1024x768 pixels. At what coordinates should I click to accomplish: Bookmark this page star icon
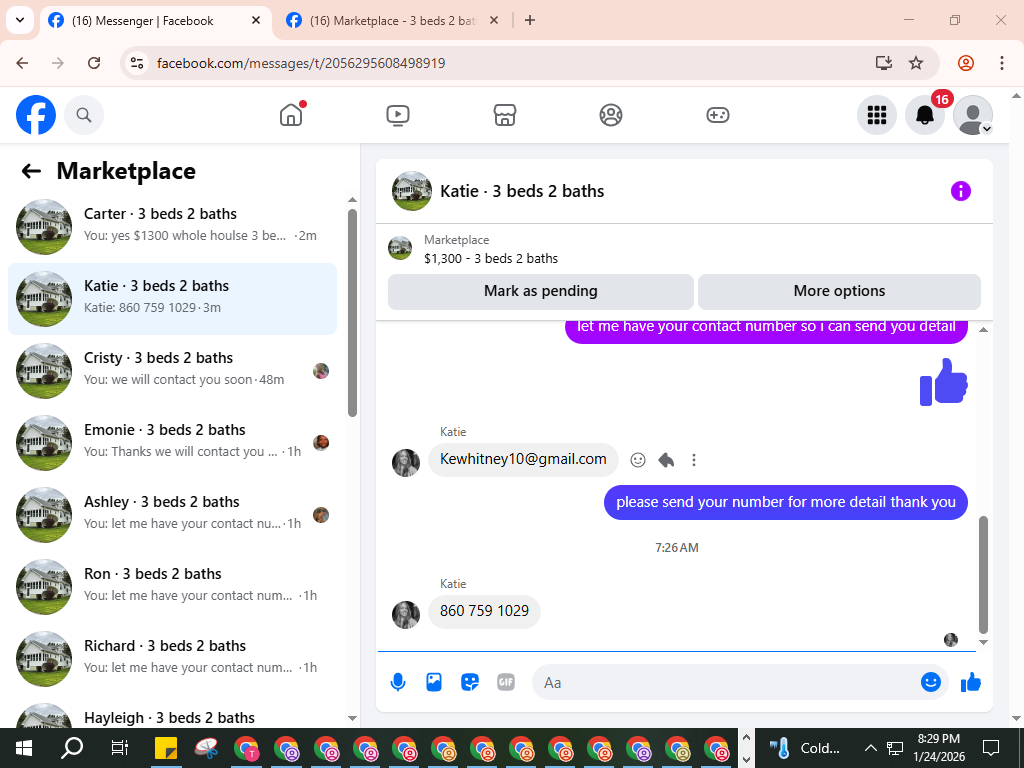tap(916, 63)
